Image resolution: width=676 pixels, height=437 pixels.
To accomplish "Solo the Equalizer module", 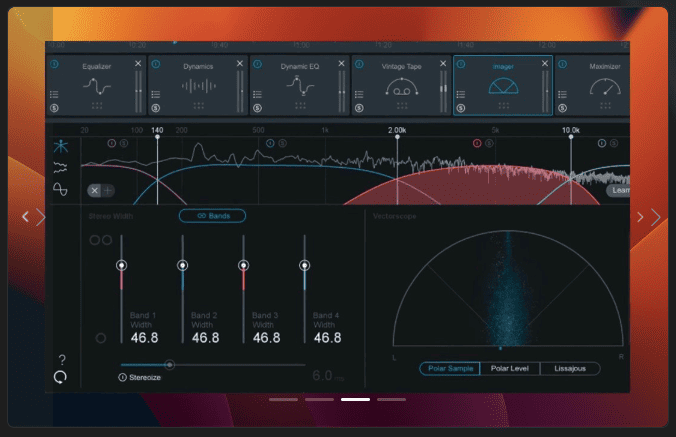I will click(x=54, y=108).
